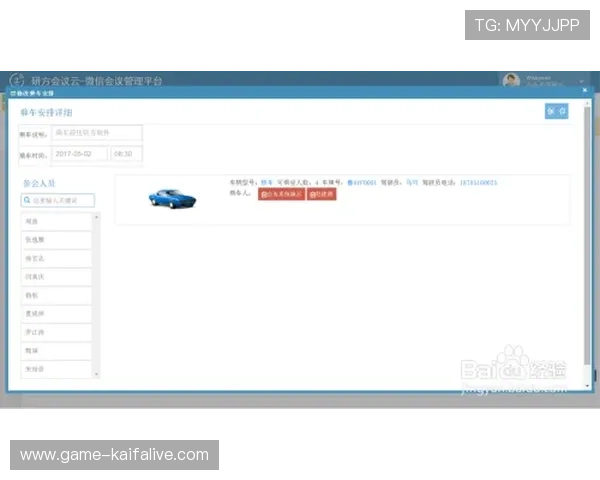Select the last visible attendee in list
Screen dimensions: 600x480
57,370
